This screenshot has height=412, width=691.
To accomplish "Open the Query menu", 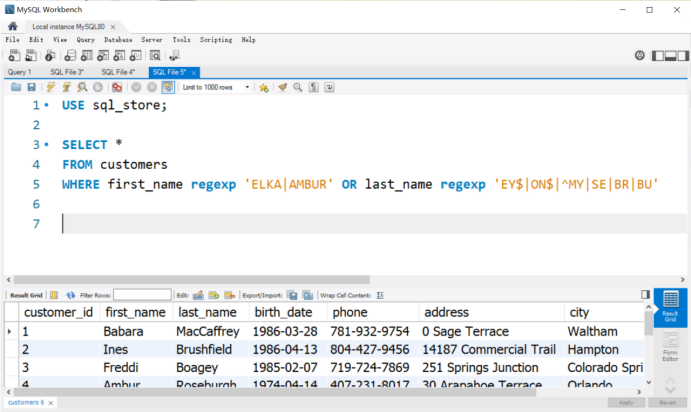I will [85, 40].
